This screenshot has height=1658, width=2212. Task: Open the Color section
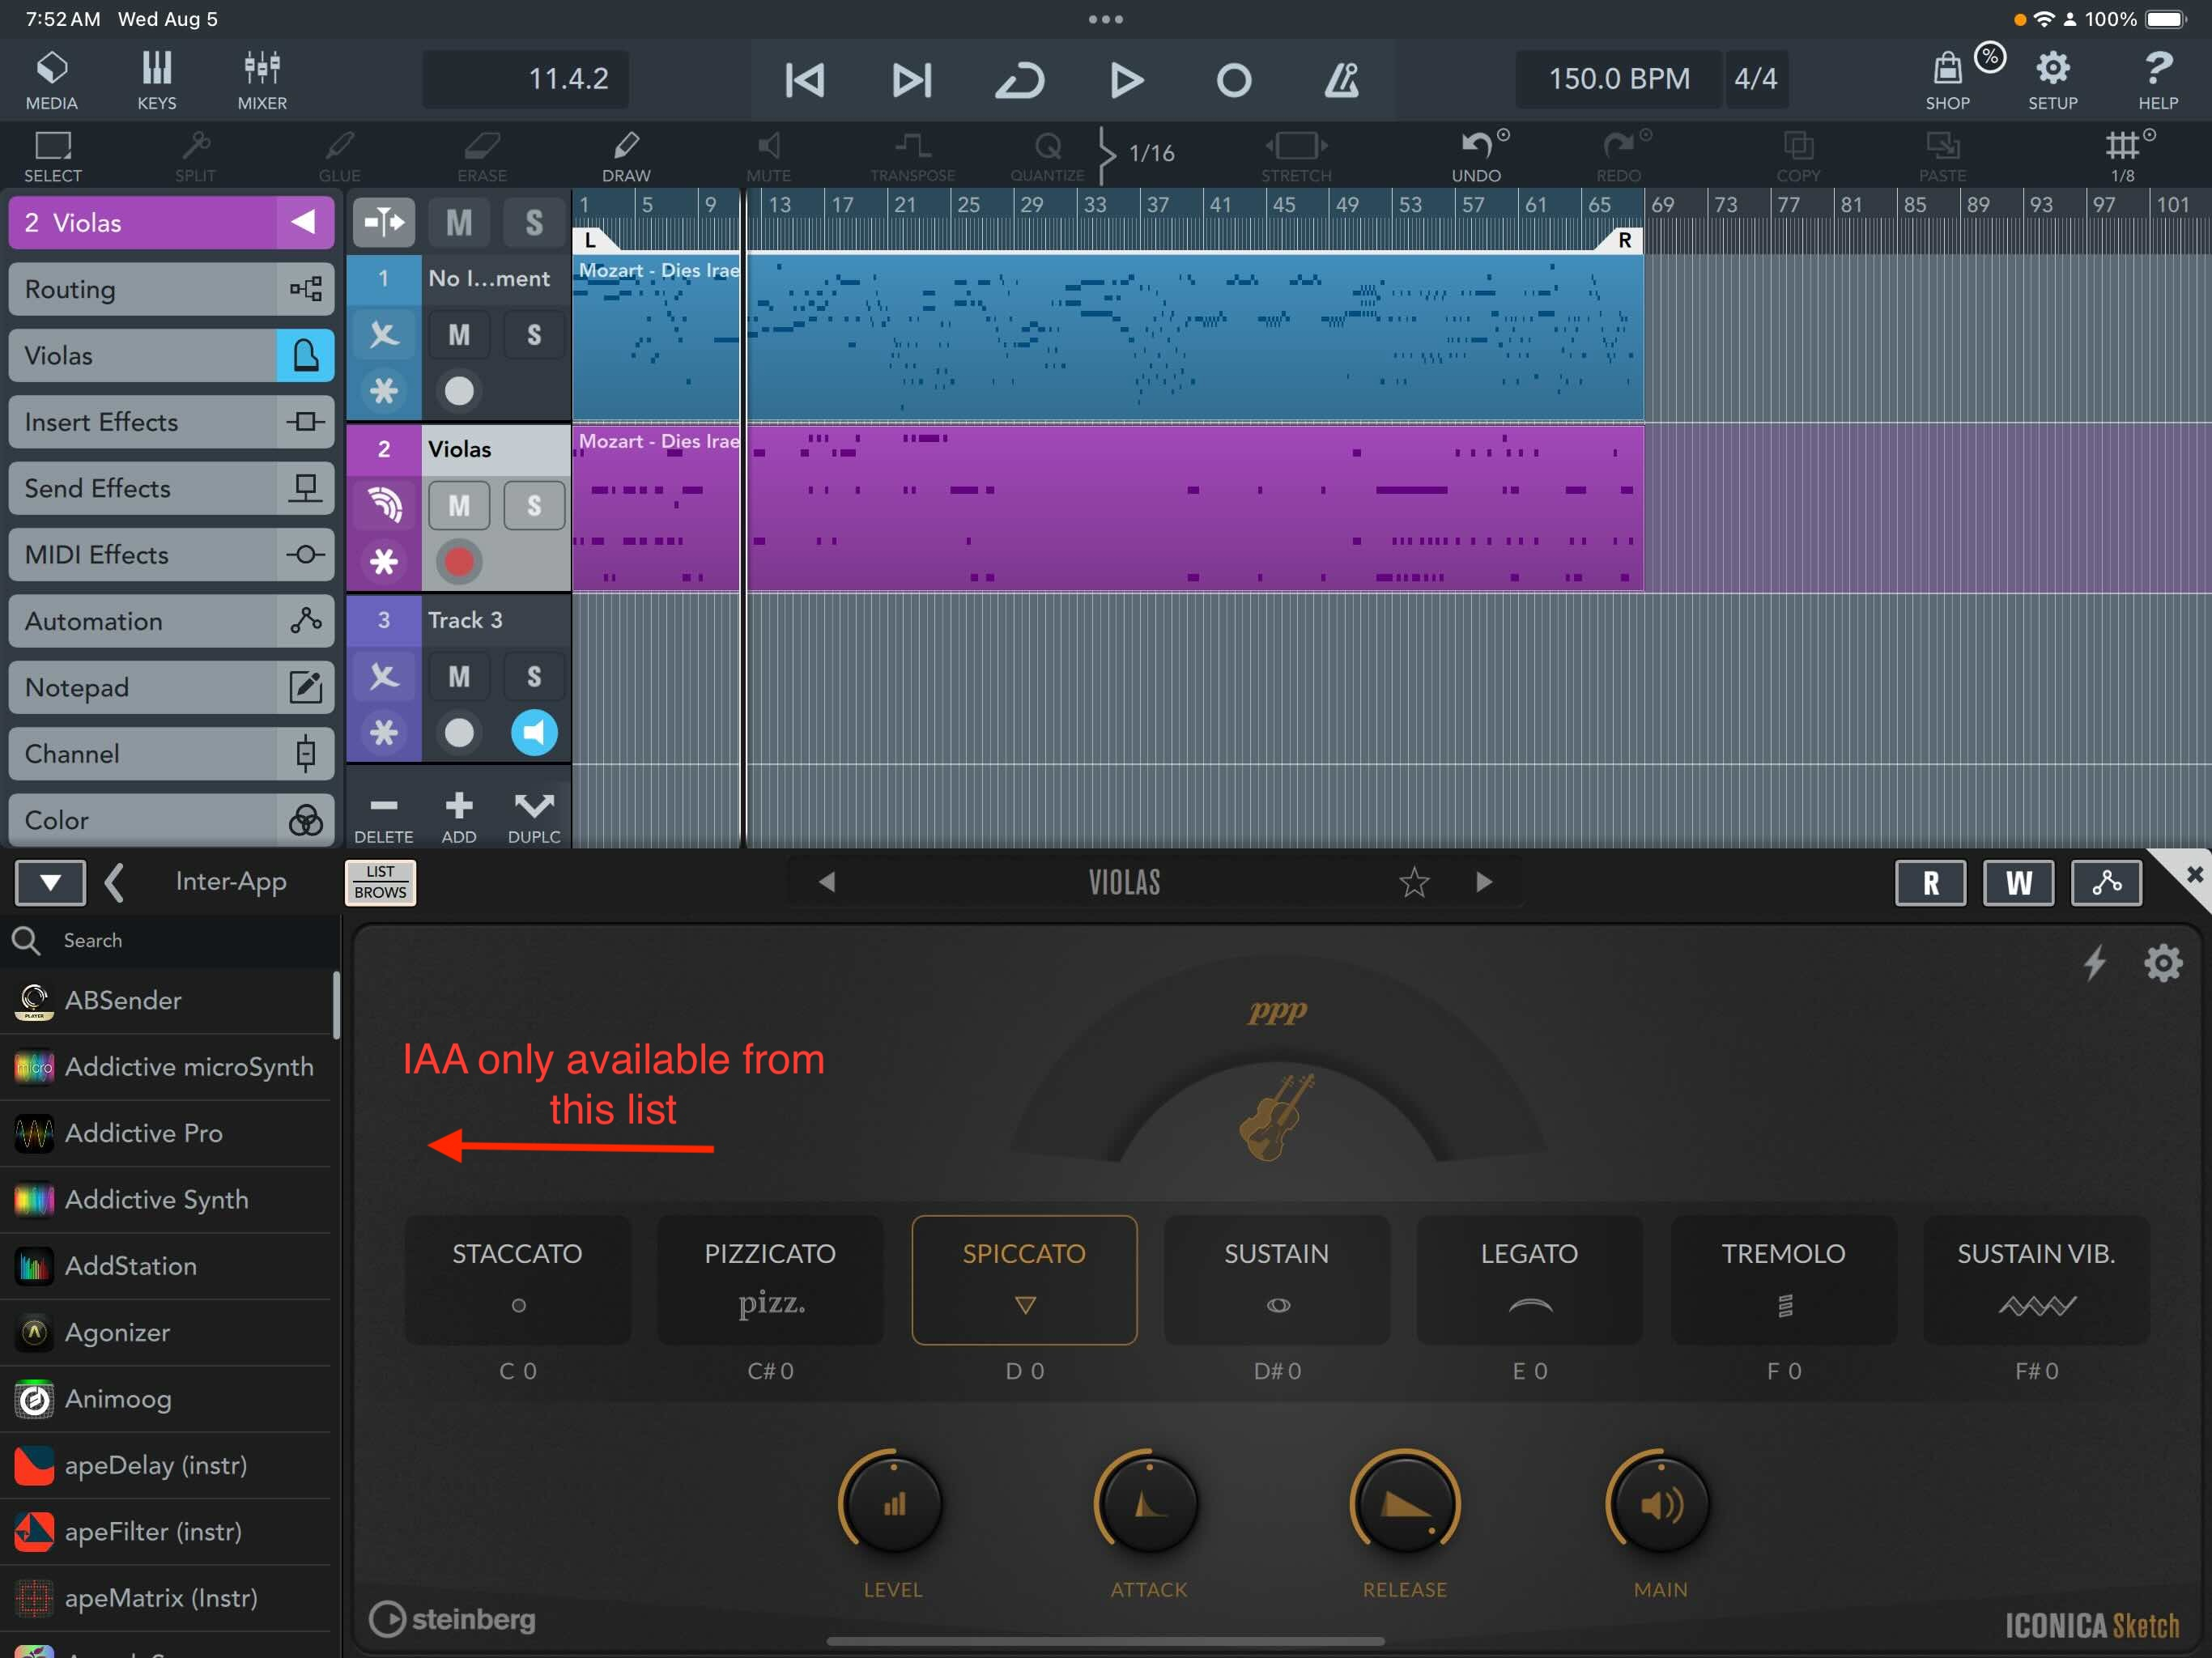[171, 820]
